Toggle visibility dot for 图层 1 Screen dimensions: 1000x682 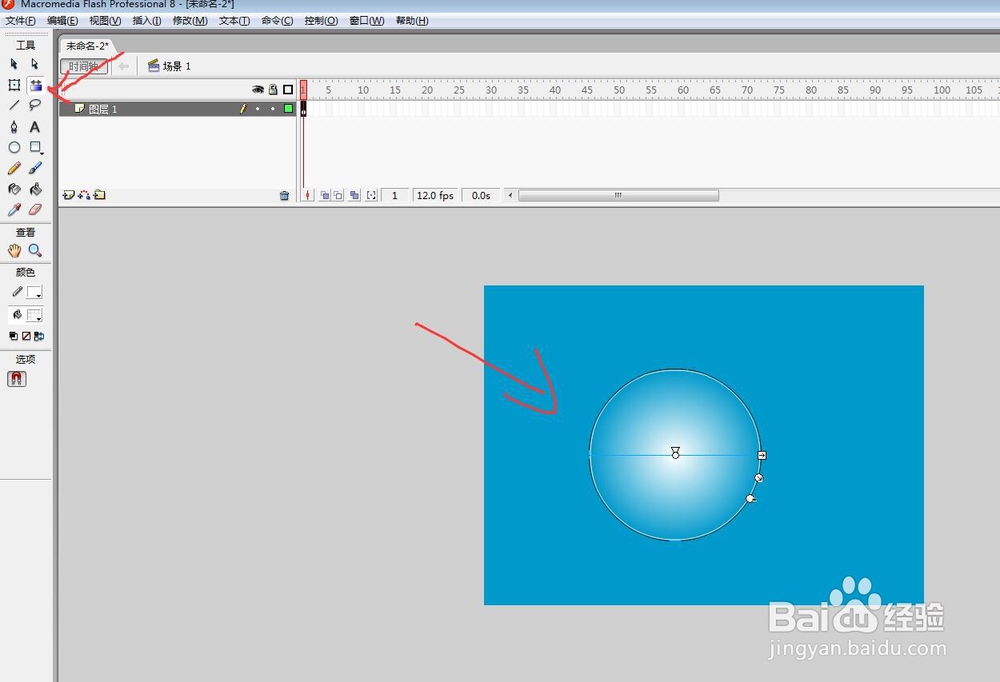258,109
